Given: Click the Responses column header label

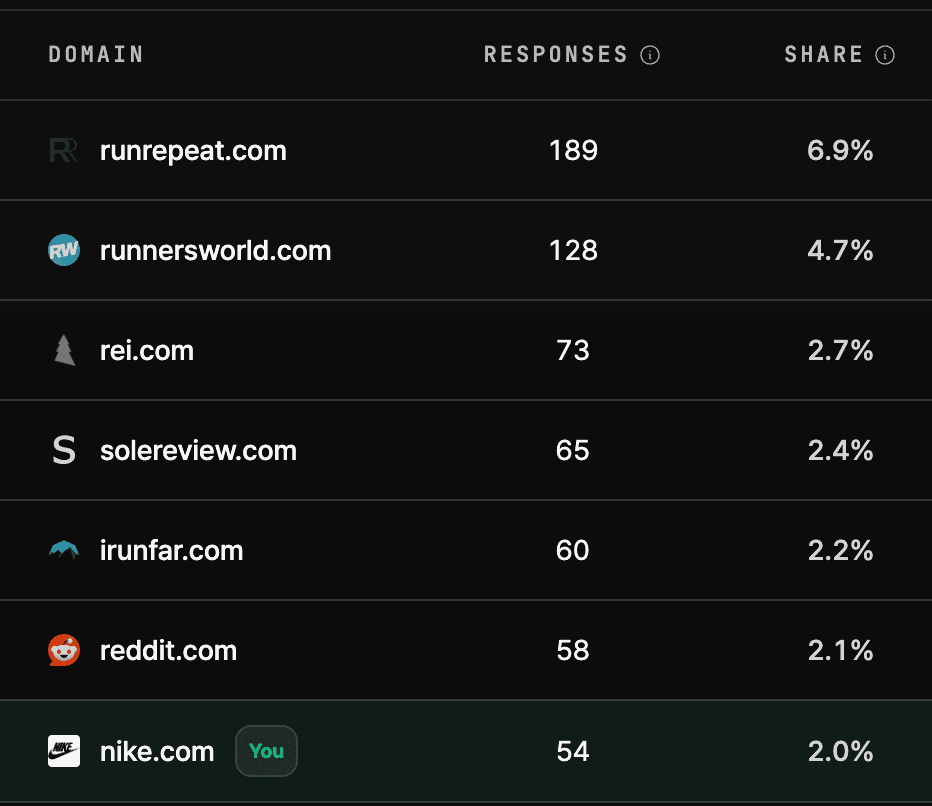Looking at the screenshot, I should click(x=555, y=55).
